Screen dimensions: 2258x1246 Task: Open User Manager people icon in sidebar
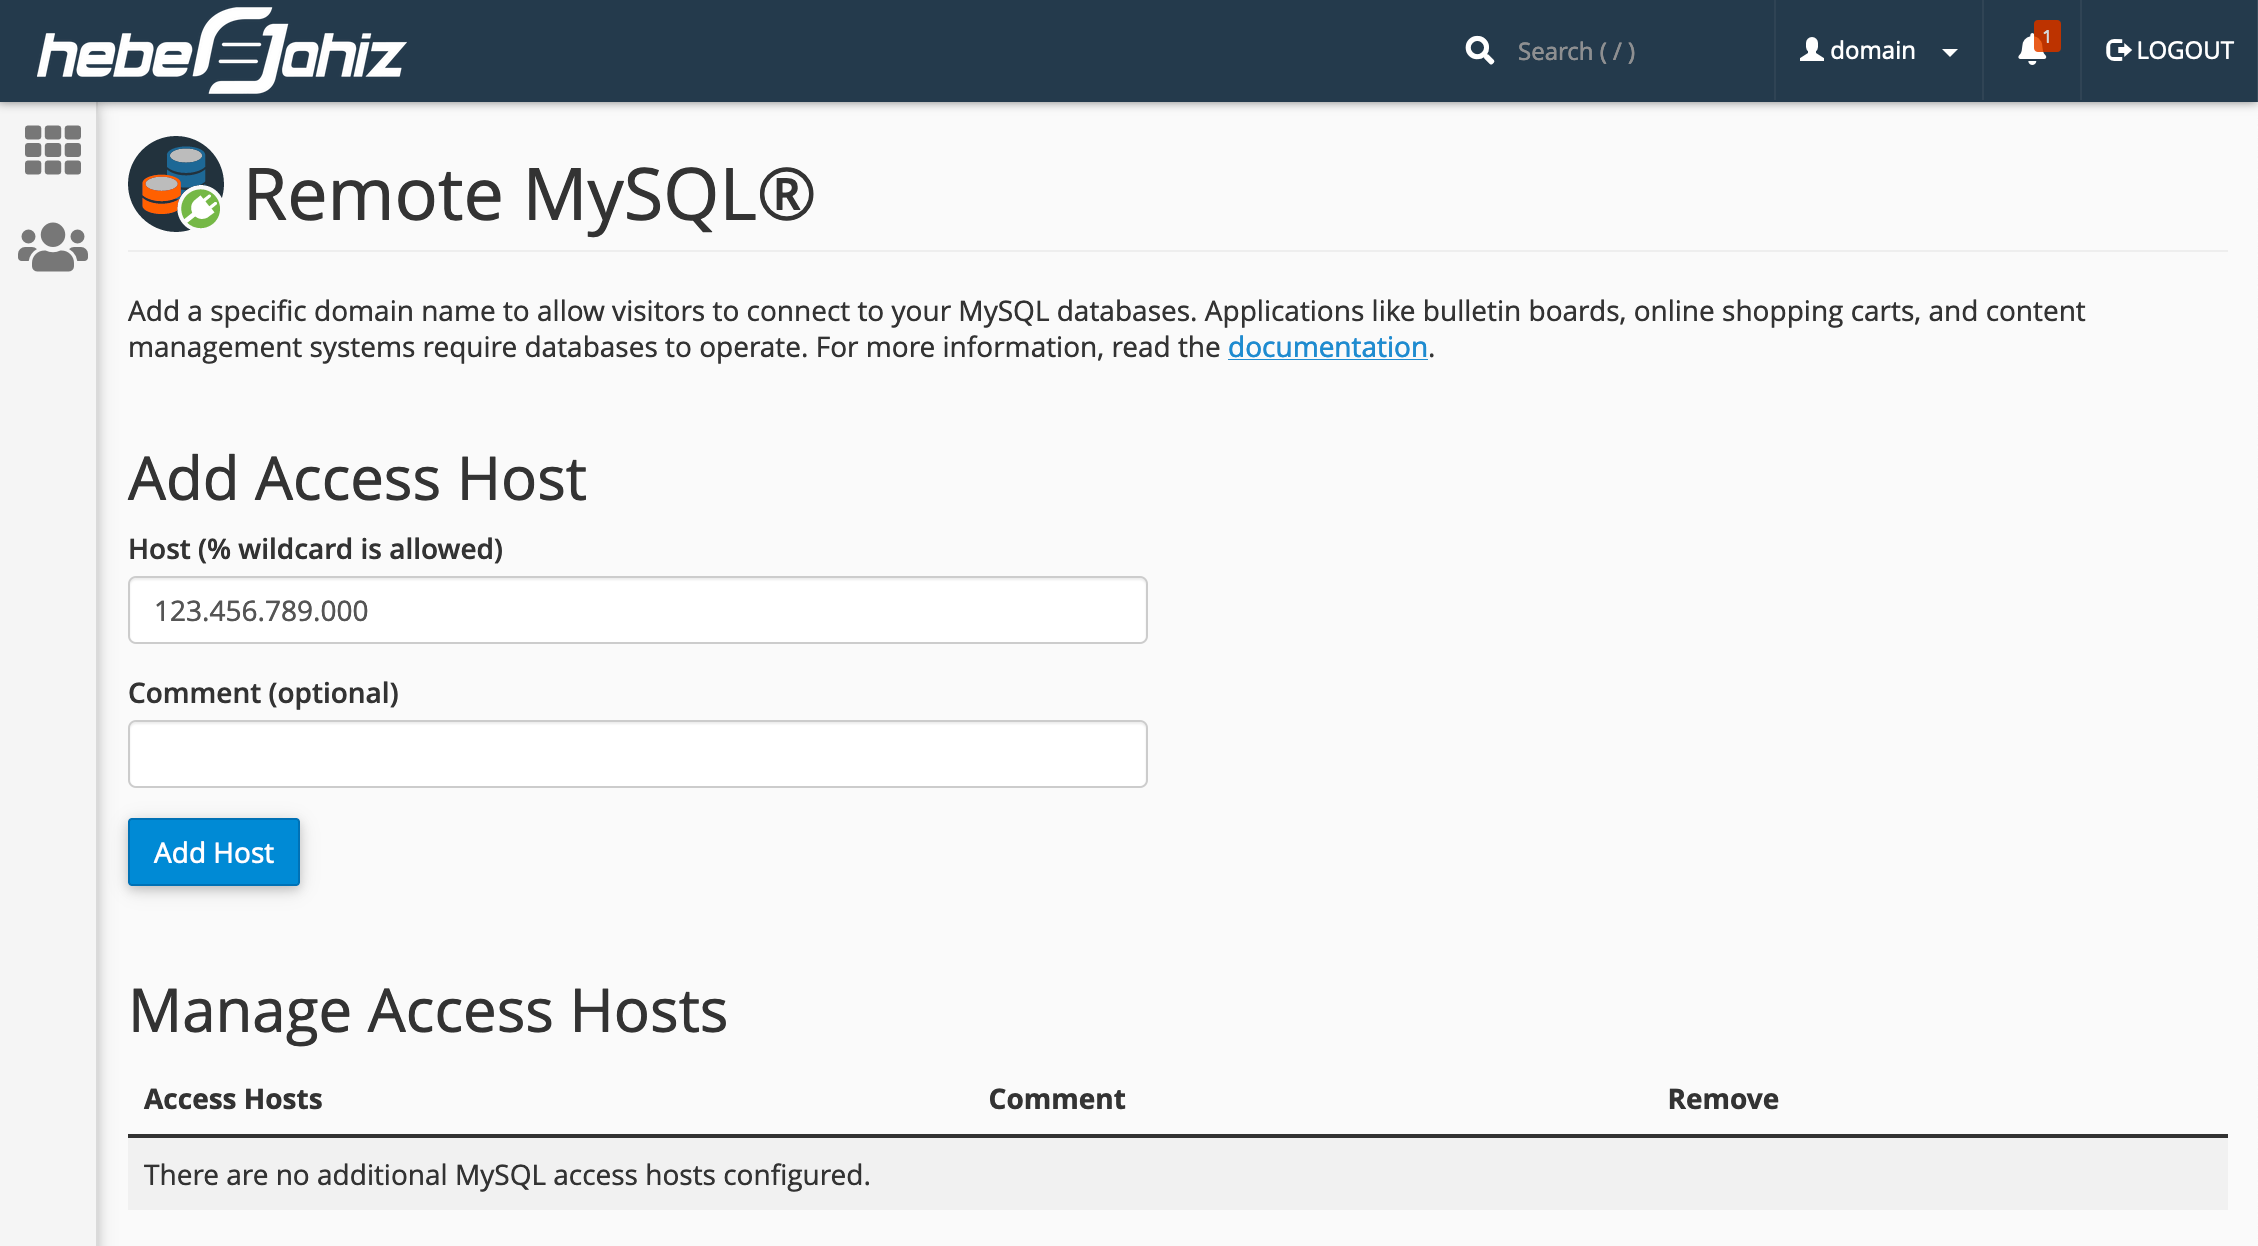[52, 247]
